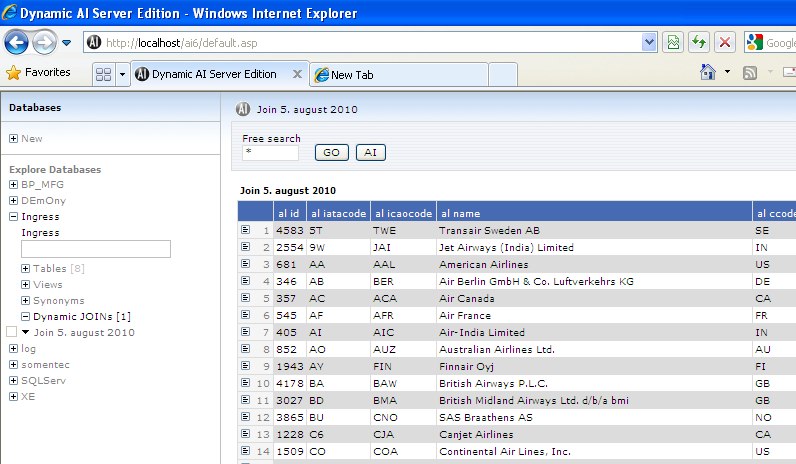Select cell text 'Air France'
Image resolution: width=796 pixels, height=464 pixels.
(465, 315)
